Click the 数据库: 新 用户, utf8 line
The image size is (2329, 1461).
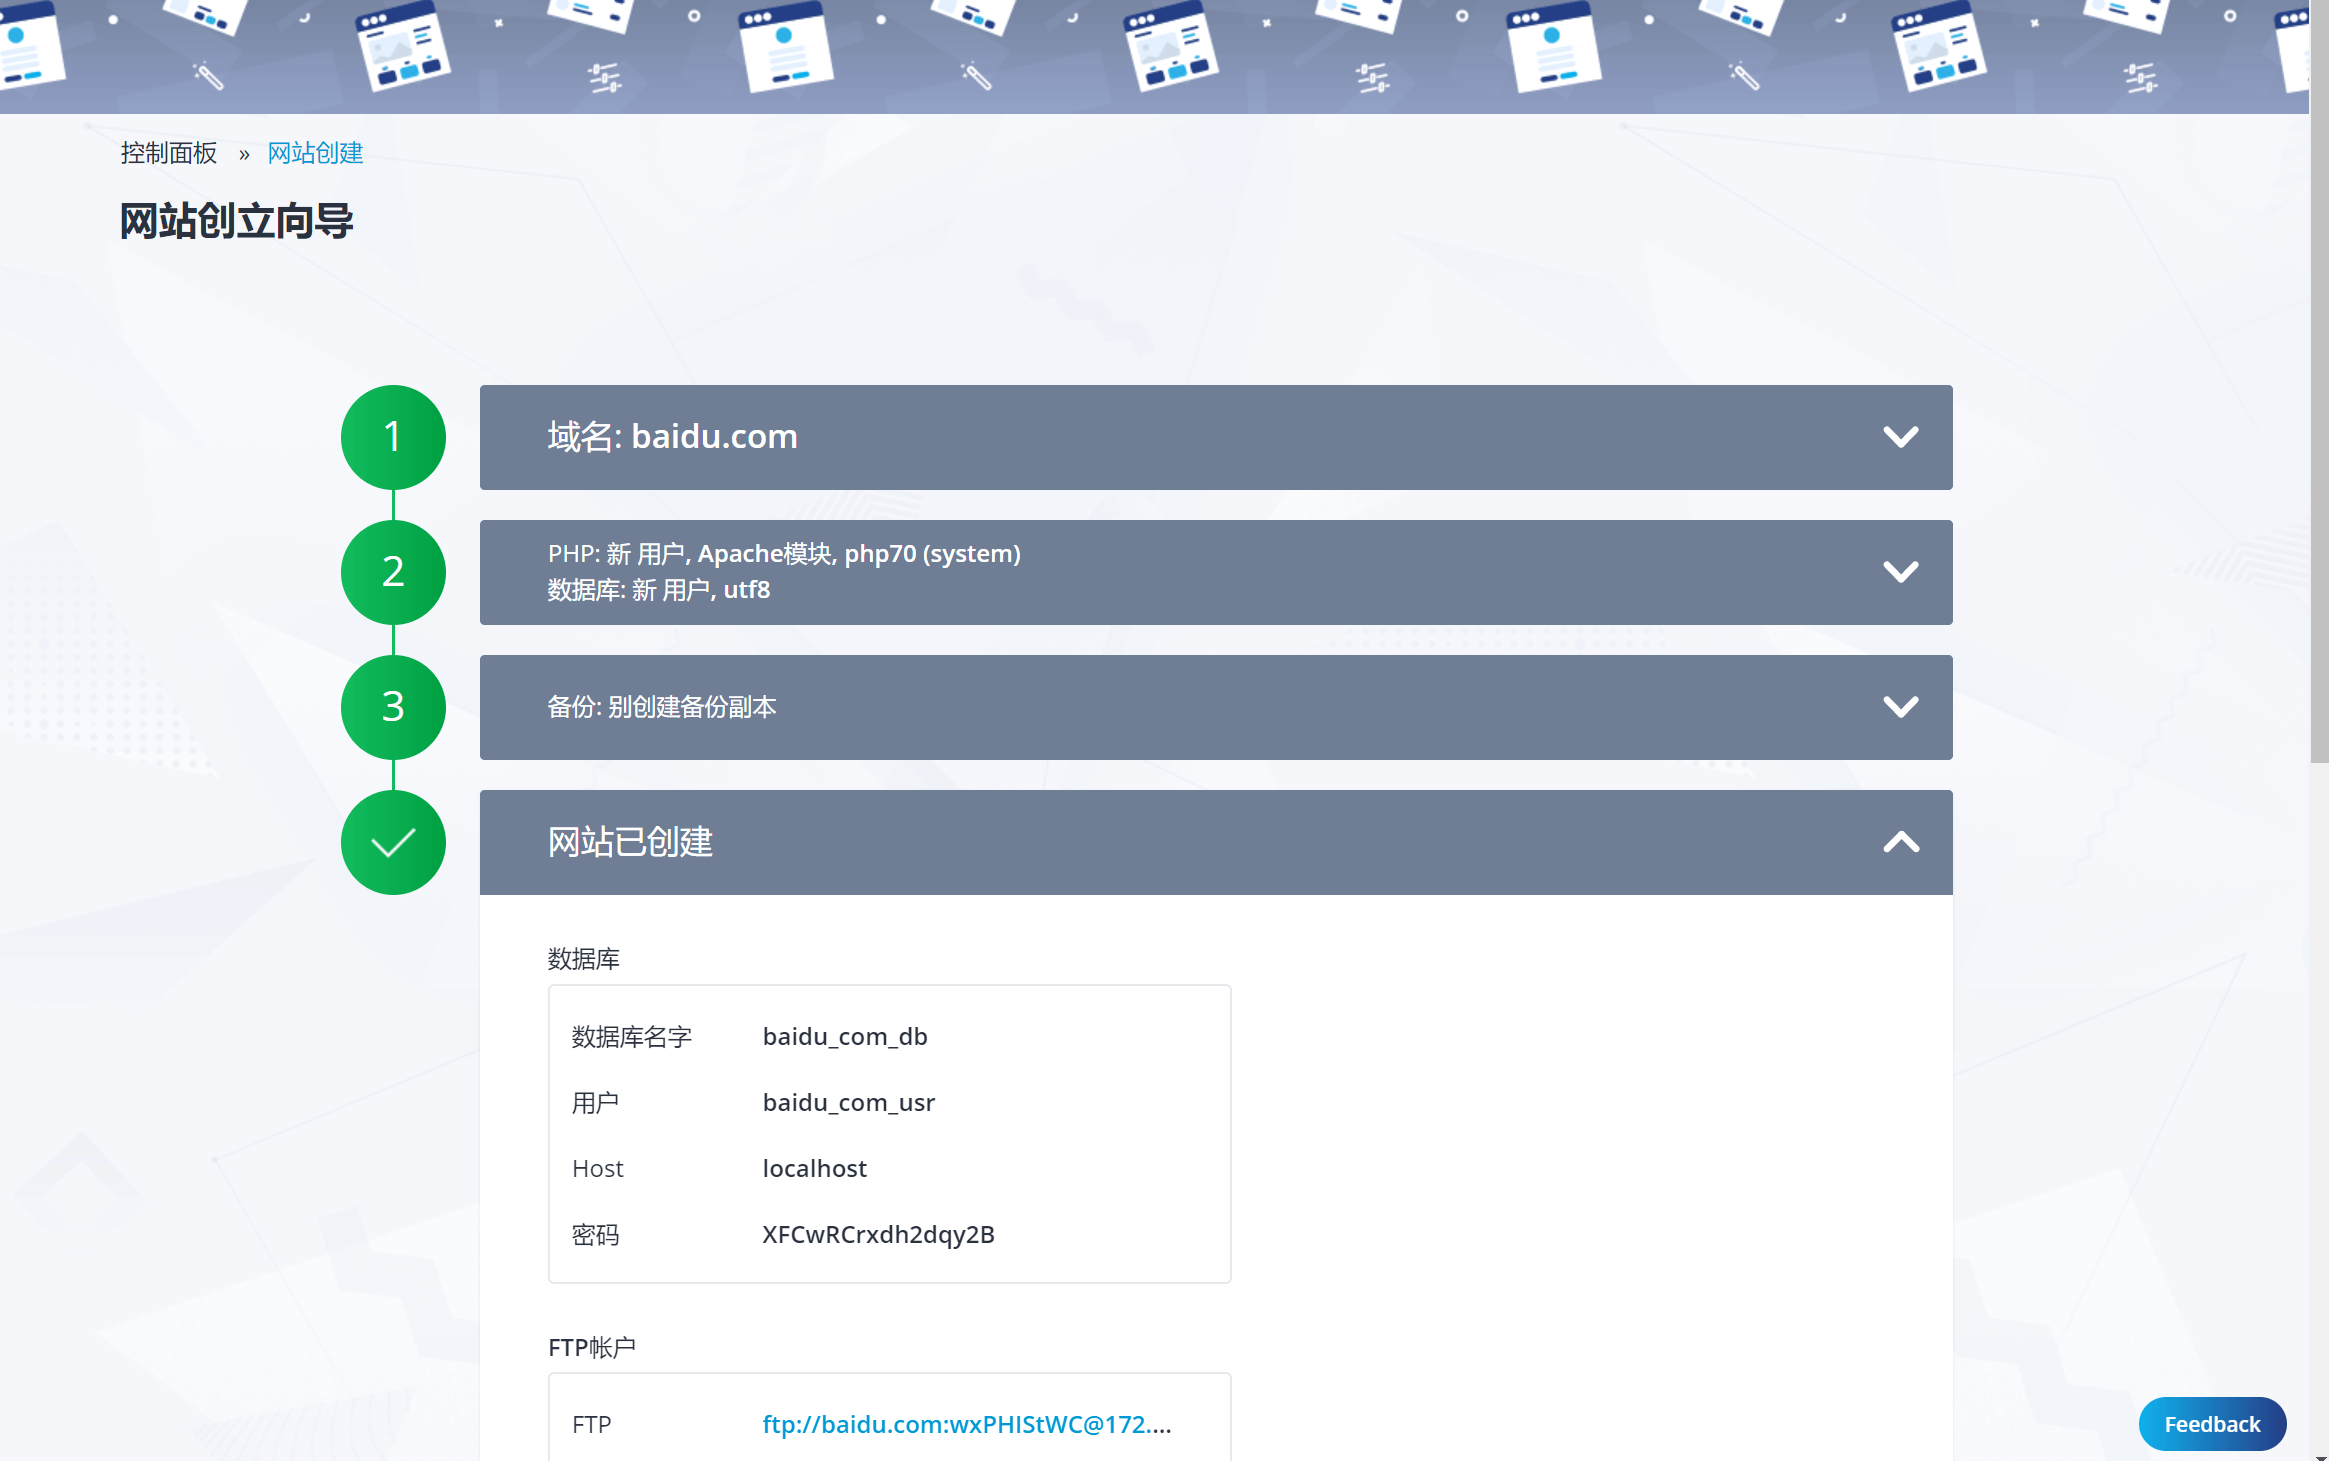658,590
